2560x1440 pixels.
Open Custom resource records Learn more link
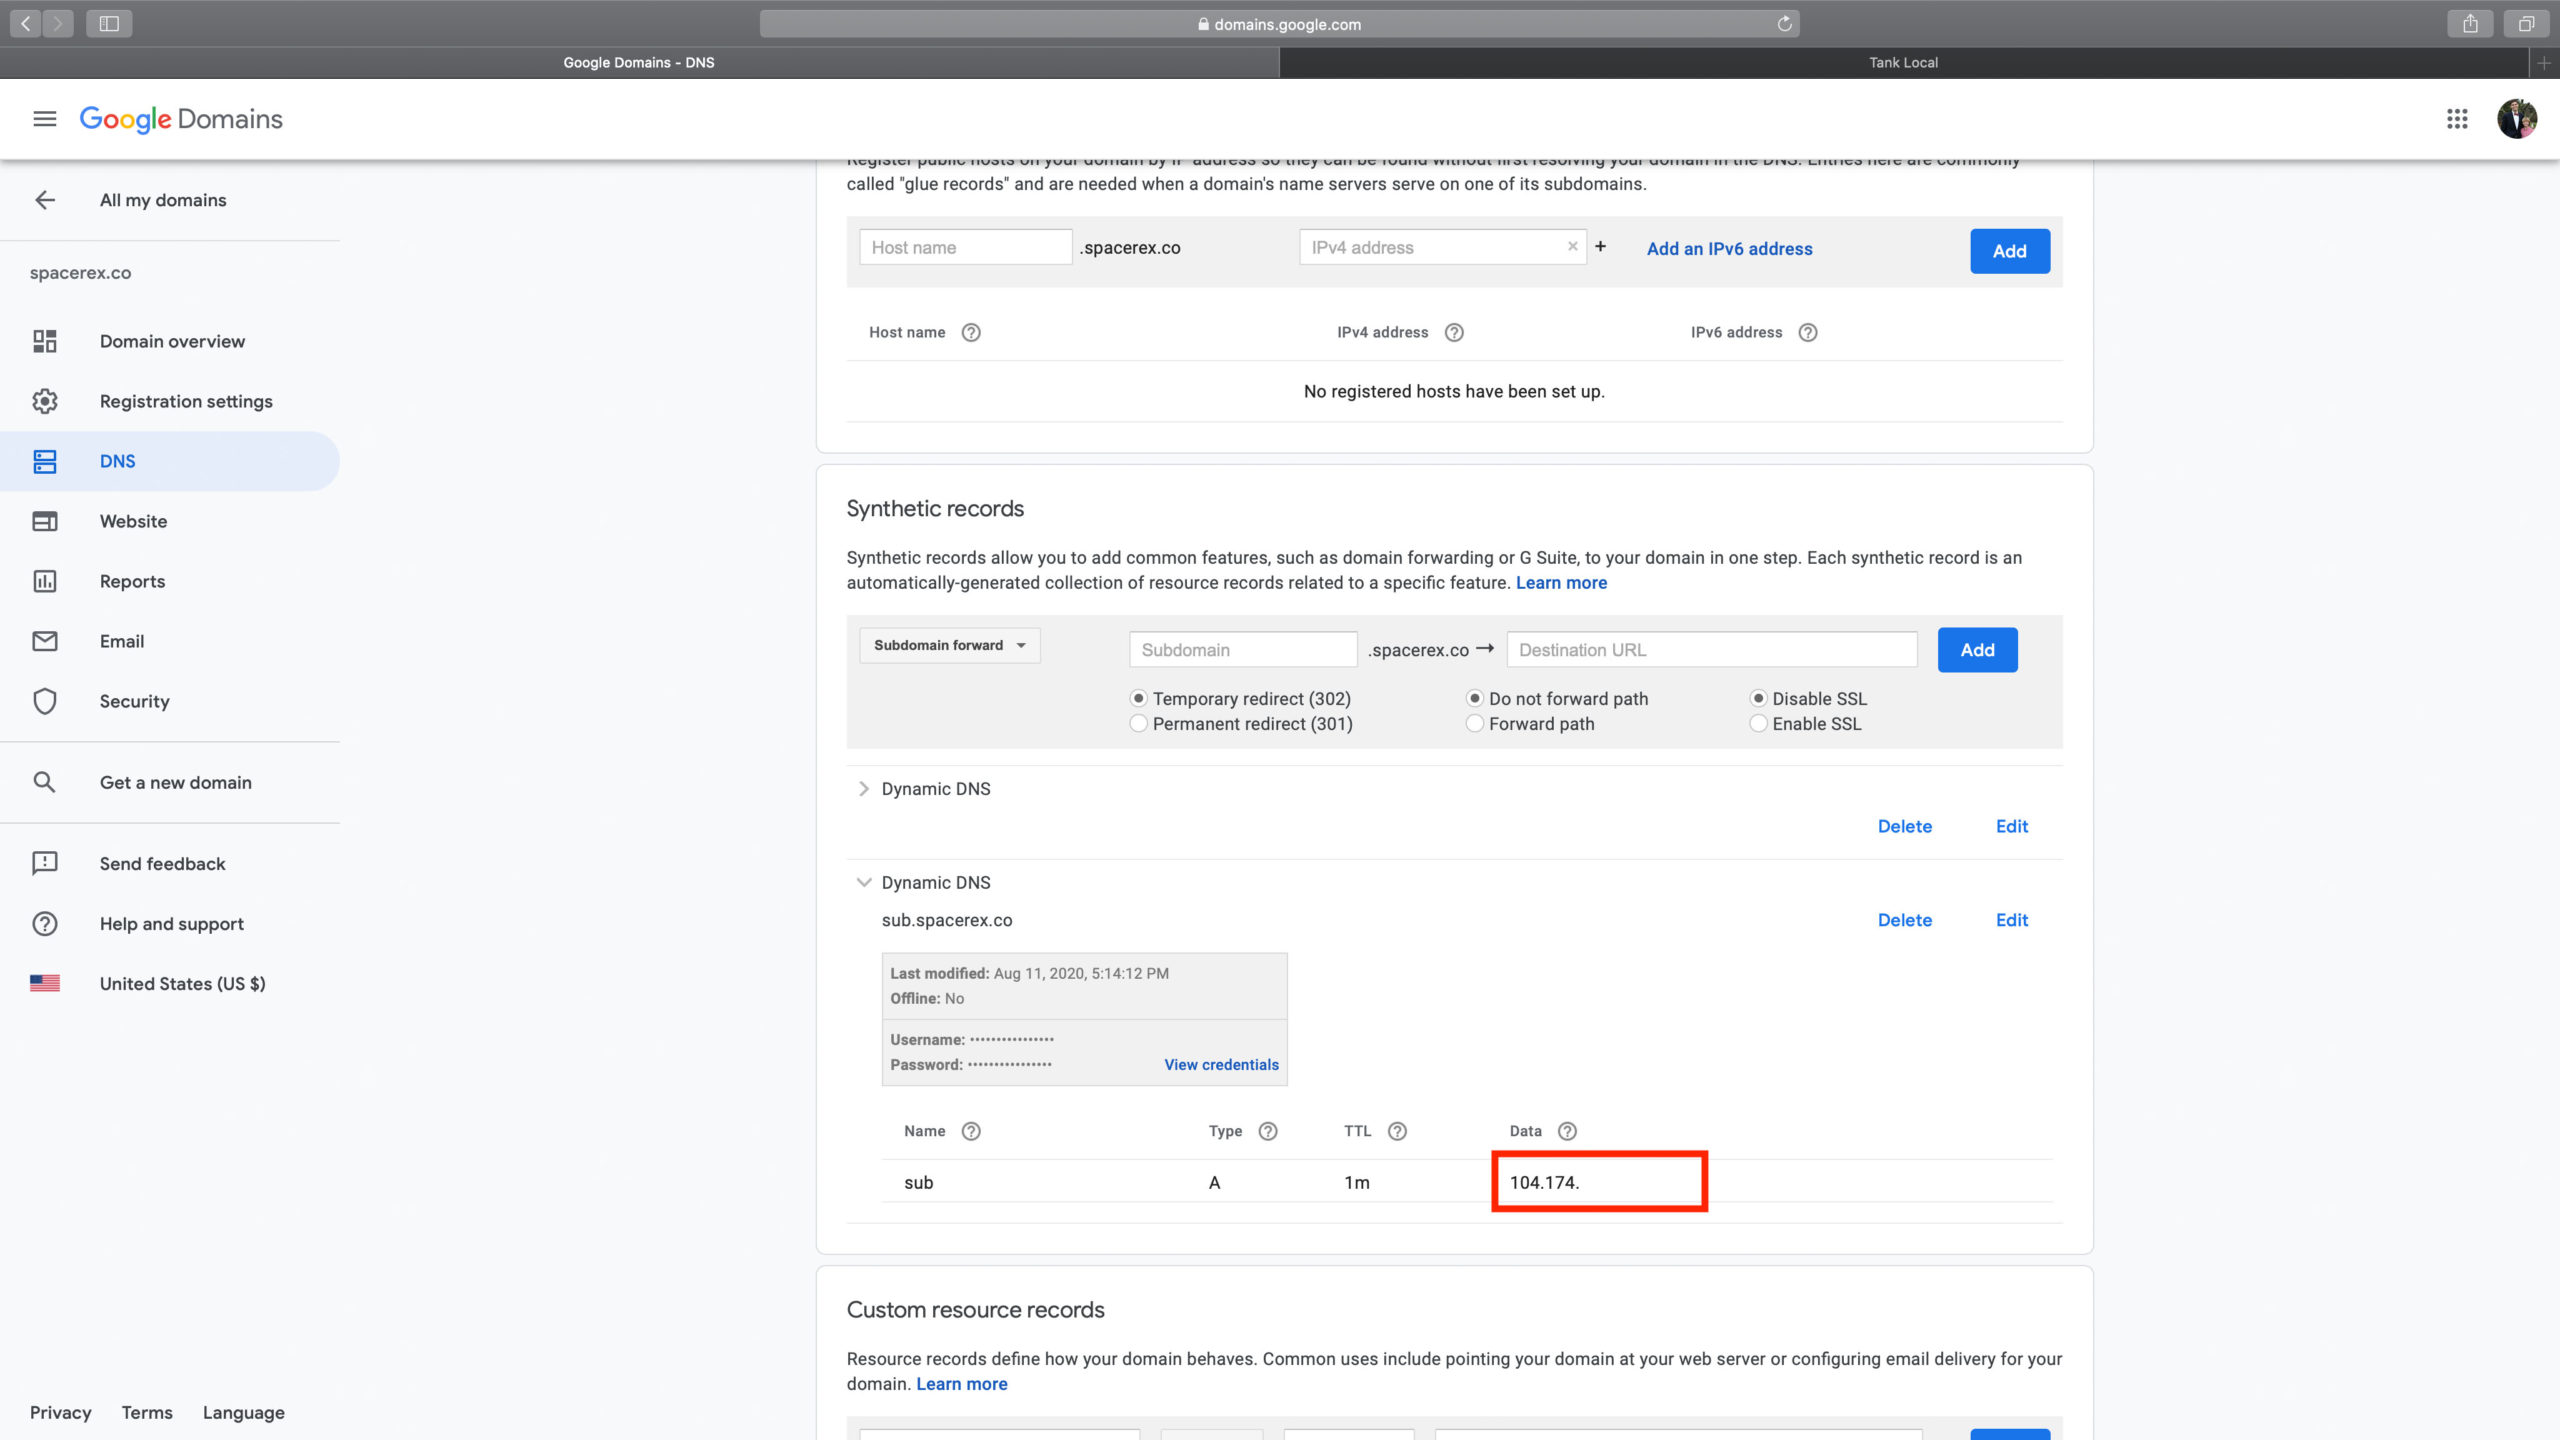pos(962,1384)
